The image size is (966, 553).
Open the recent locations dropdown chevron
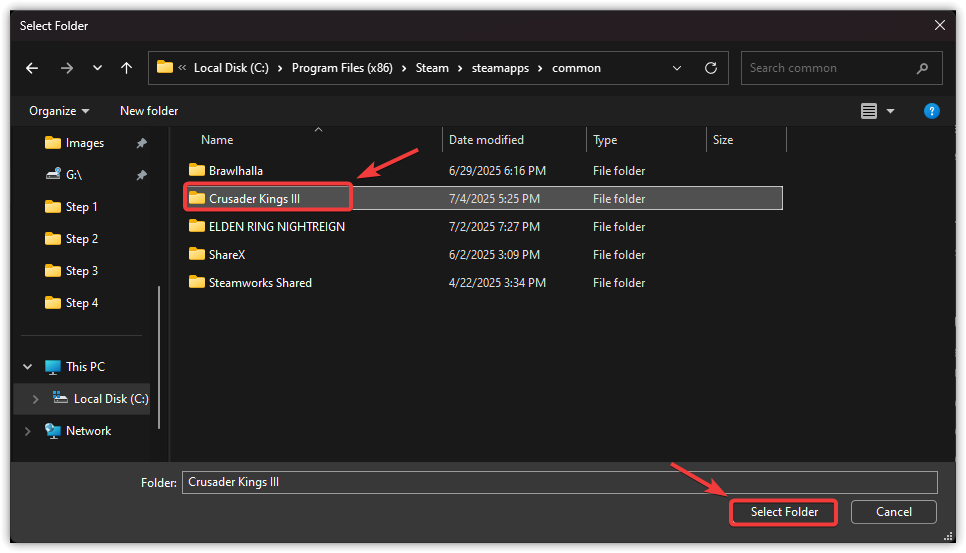point(97,68)
